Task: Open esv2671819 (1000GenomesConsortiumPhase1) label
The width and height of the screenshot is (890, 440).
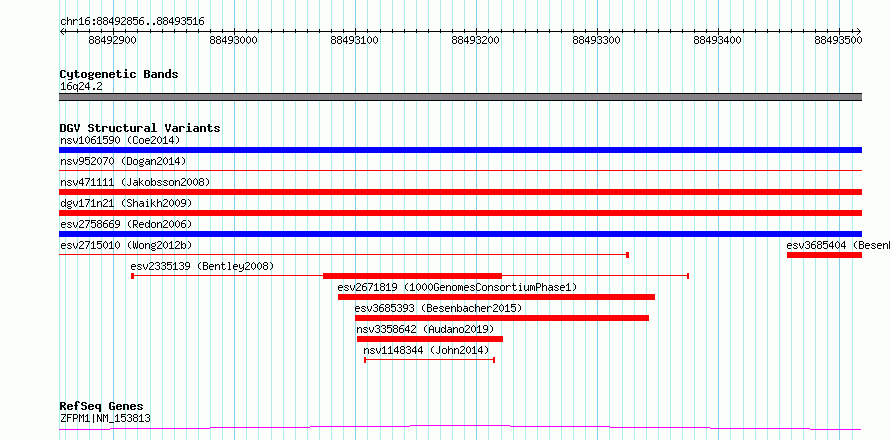Action: coord(457,287)
